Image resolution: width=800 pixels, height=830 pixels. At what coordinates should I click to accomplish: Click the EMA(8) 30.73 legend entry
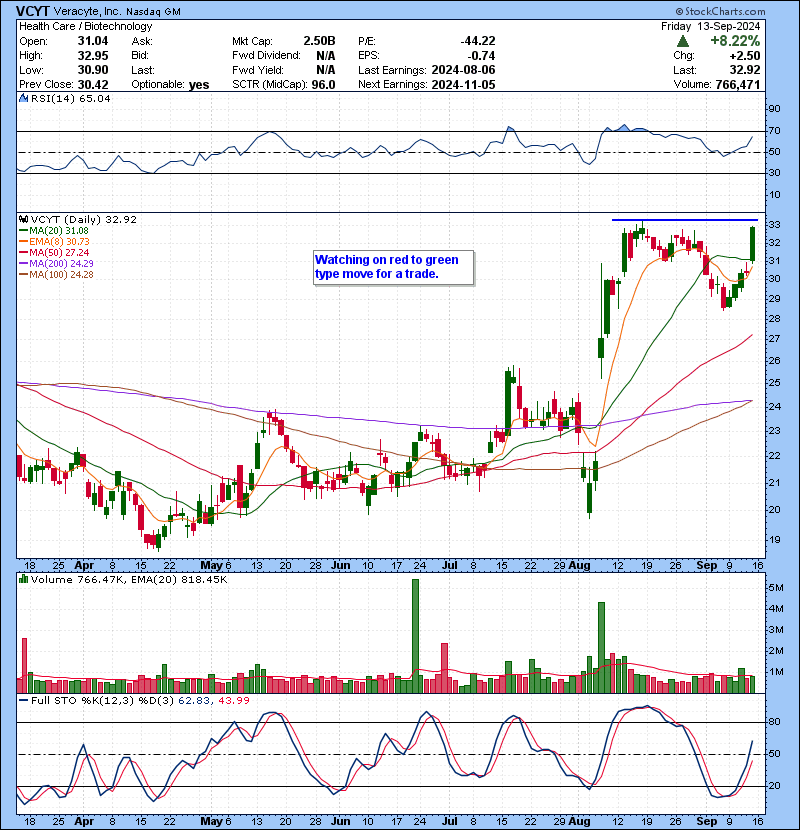(x=55, y=241)
